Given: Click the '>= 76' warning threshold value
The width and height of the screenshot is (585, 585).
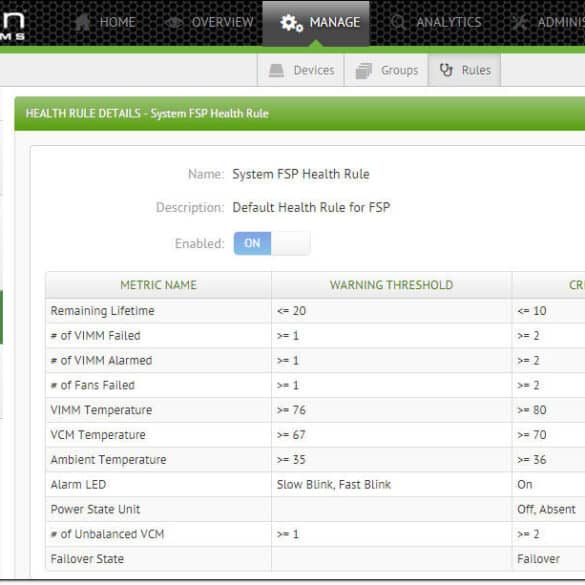Looking at the screenshot, I should coord(291,410).
